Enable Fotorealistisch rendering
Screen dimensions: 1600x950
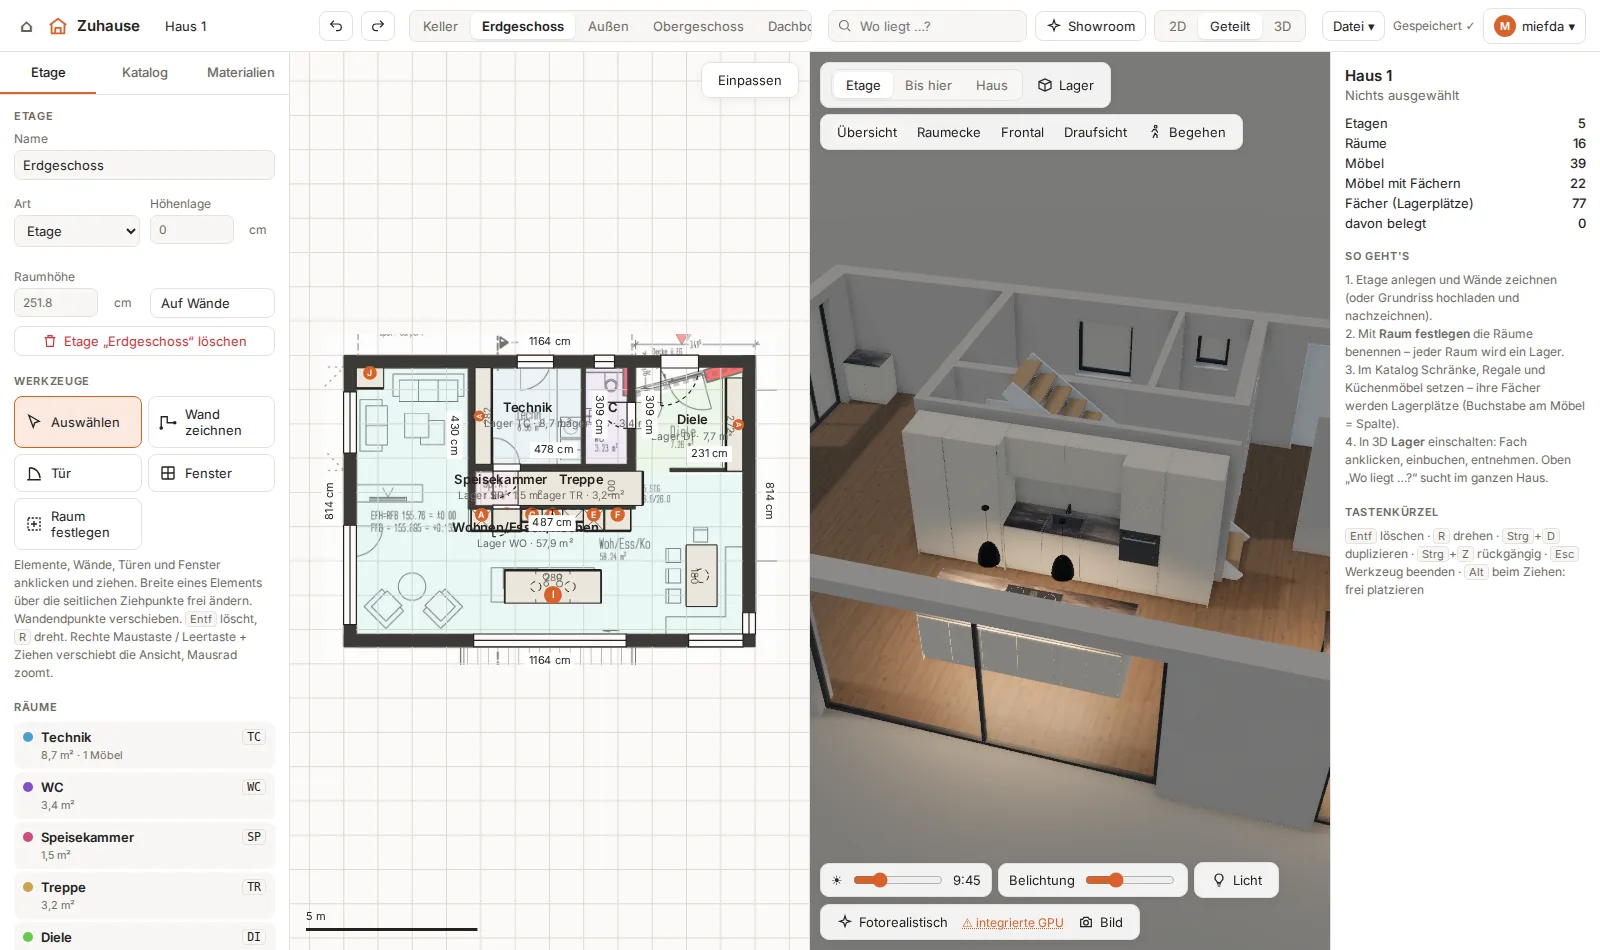click(x=893, y=922)
